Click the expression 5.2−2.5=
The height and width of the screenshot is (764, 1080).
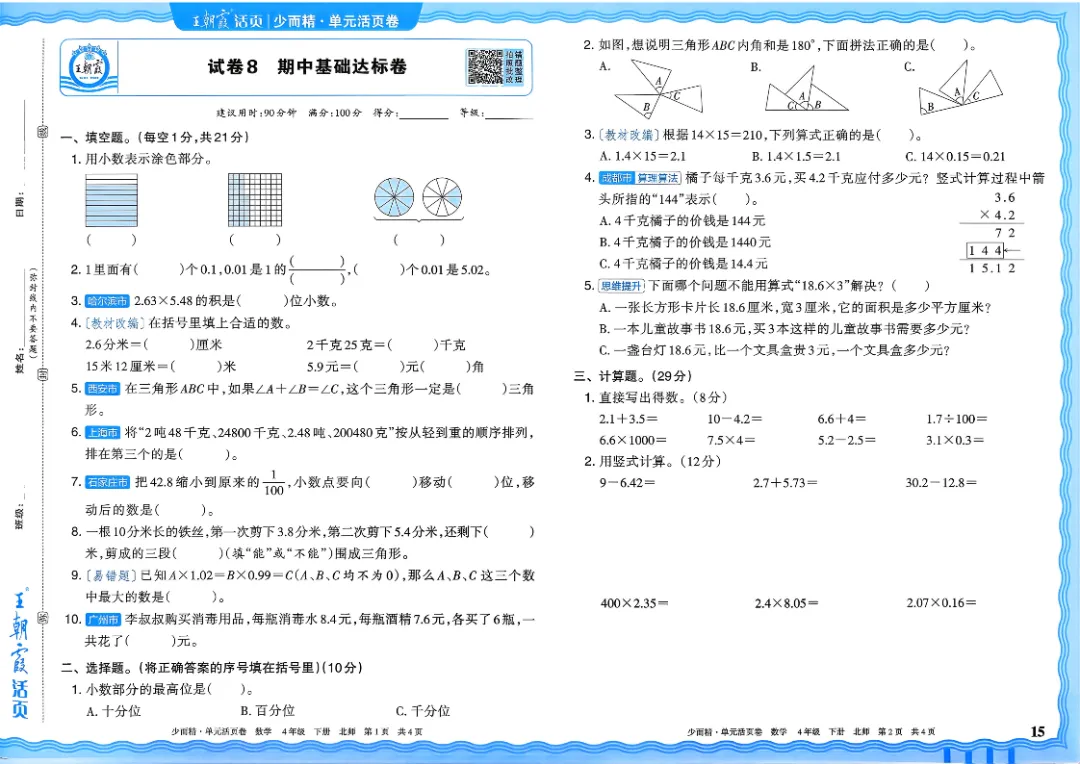pos(847,440)
